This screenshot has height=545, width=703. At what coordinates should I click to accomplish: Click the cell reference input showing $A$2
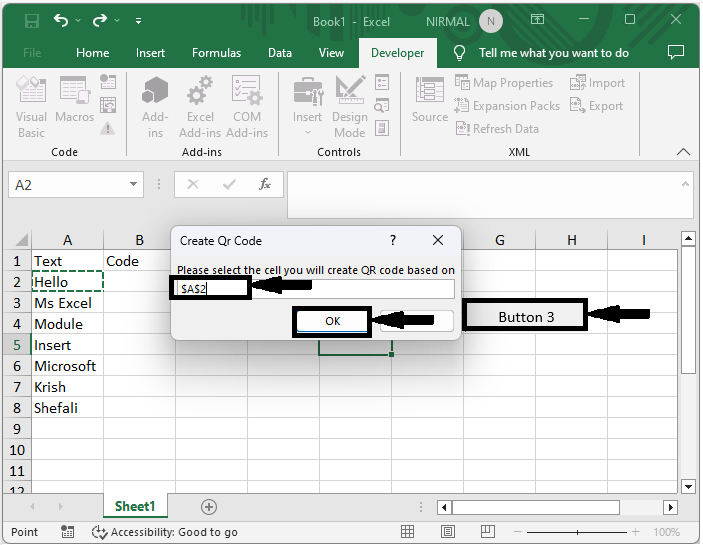pos(210,288)
